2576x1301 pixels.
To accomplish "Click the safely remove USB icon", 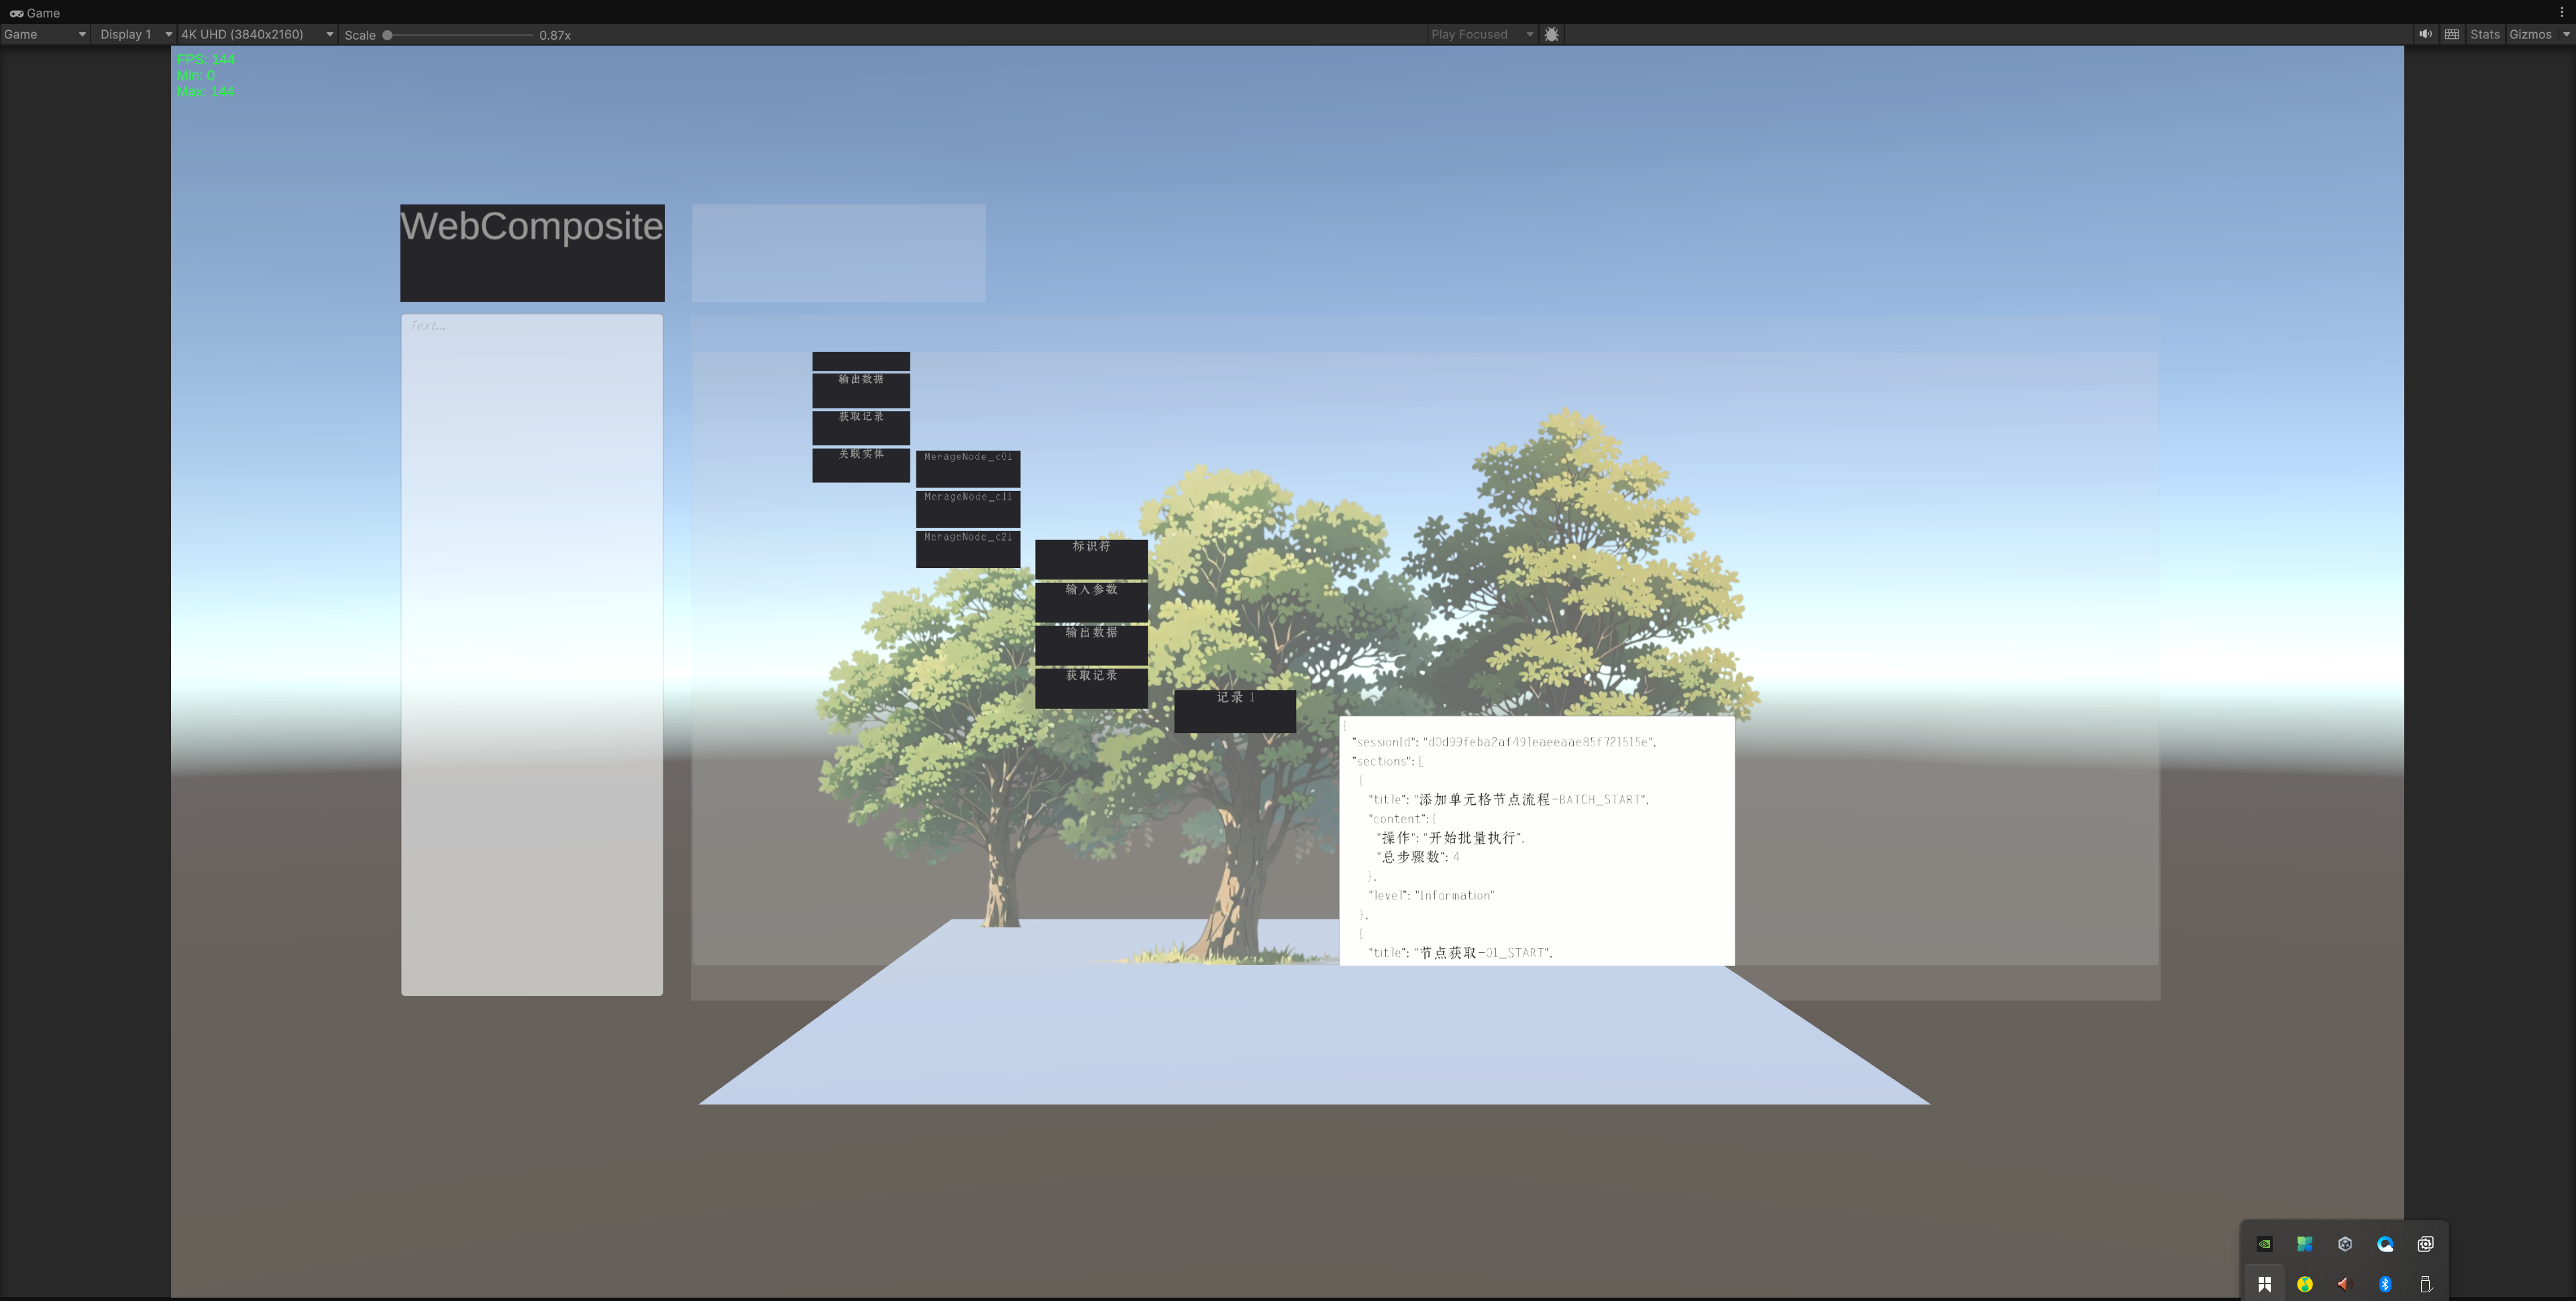I will pos(2425,1284).
